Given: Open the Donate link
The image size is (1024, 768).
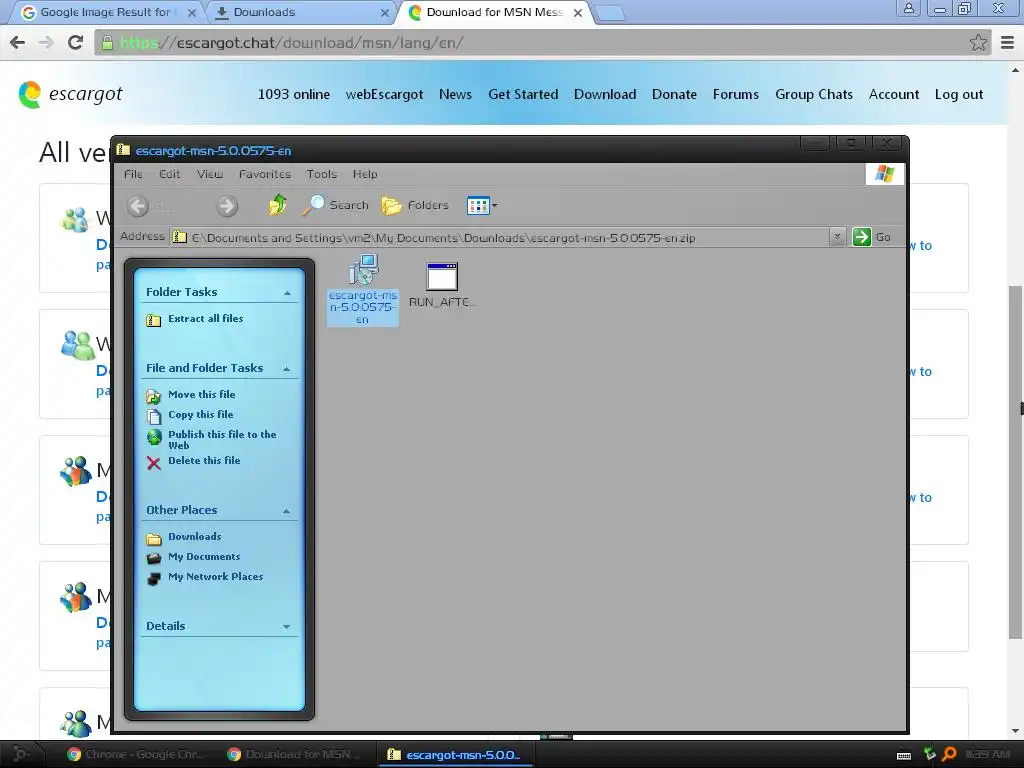Looking at the screenshot, I should [674, 95].
